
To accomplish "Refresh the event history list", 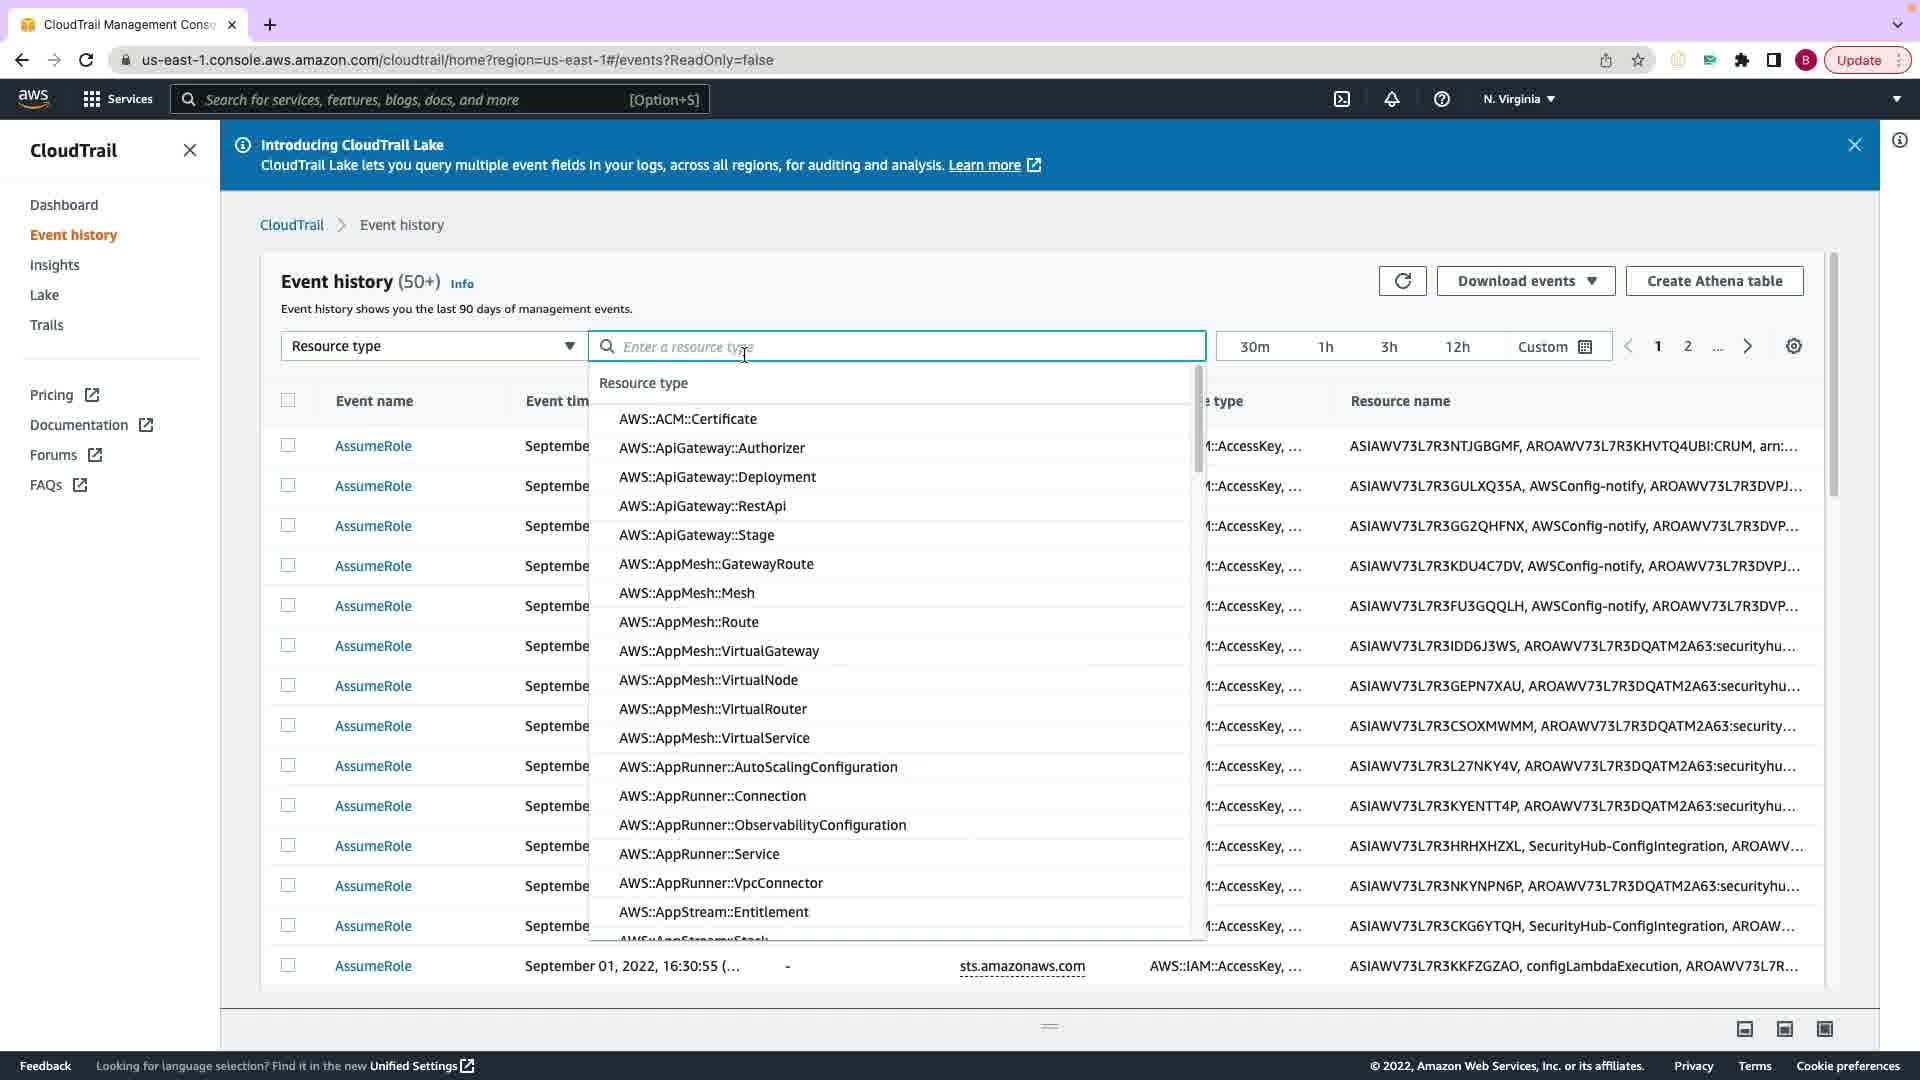I will (1402, 281).
